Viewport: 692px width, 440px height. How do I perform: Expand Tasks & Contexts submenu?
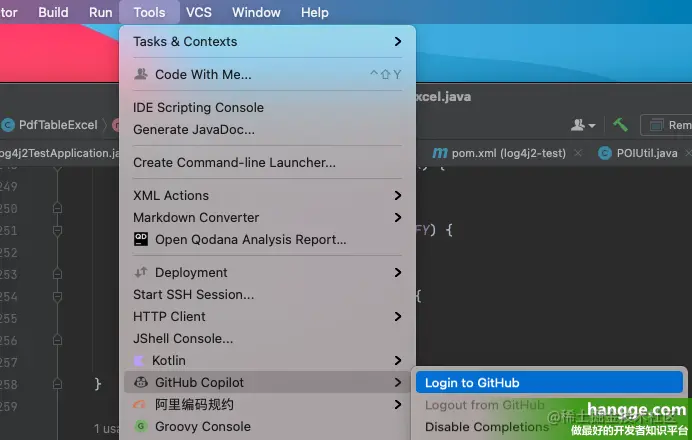(267, 41)
